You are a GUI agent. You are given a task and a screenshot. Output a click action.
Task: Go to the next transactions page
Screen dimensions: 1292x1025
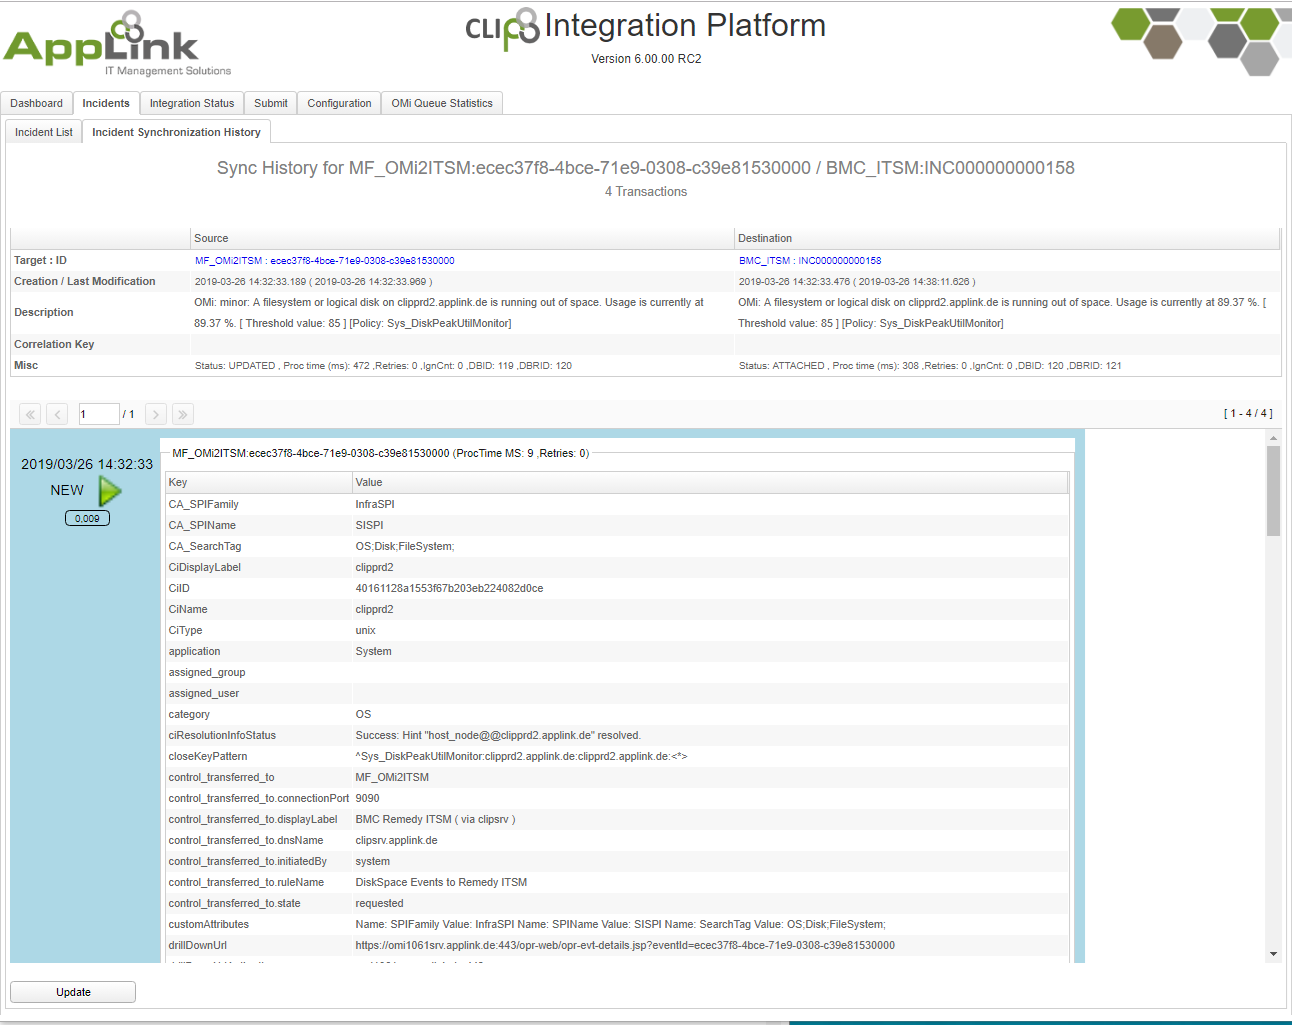click(156, 414)
